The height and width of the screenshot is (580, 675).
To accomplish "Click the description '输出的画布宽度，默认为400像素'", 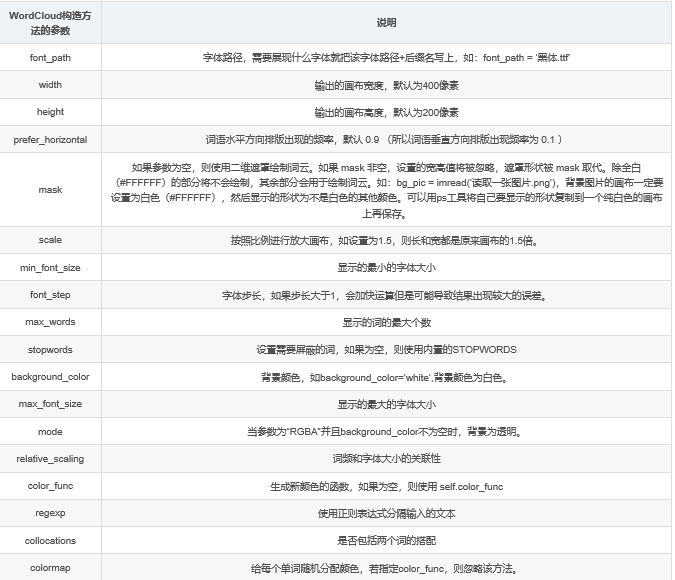I will pos(386,85).
